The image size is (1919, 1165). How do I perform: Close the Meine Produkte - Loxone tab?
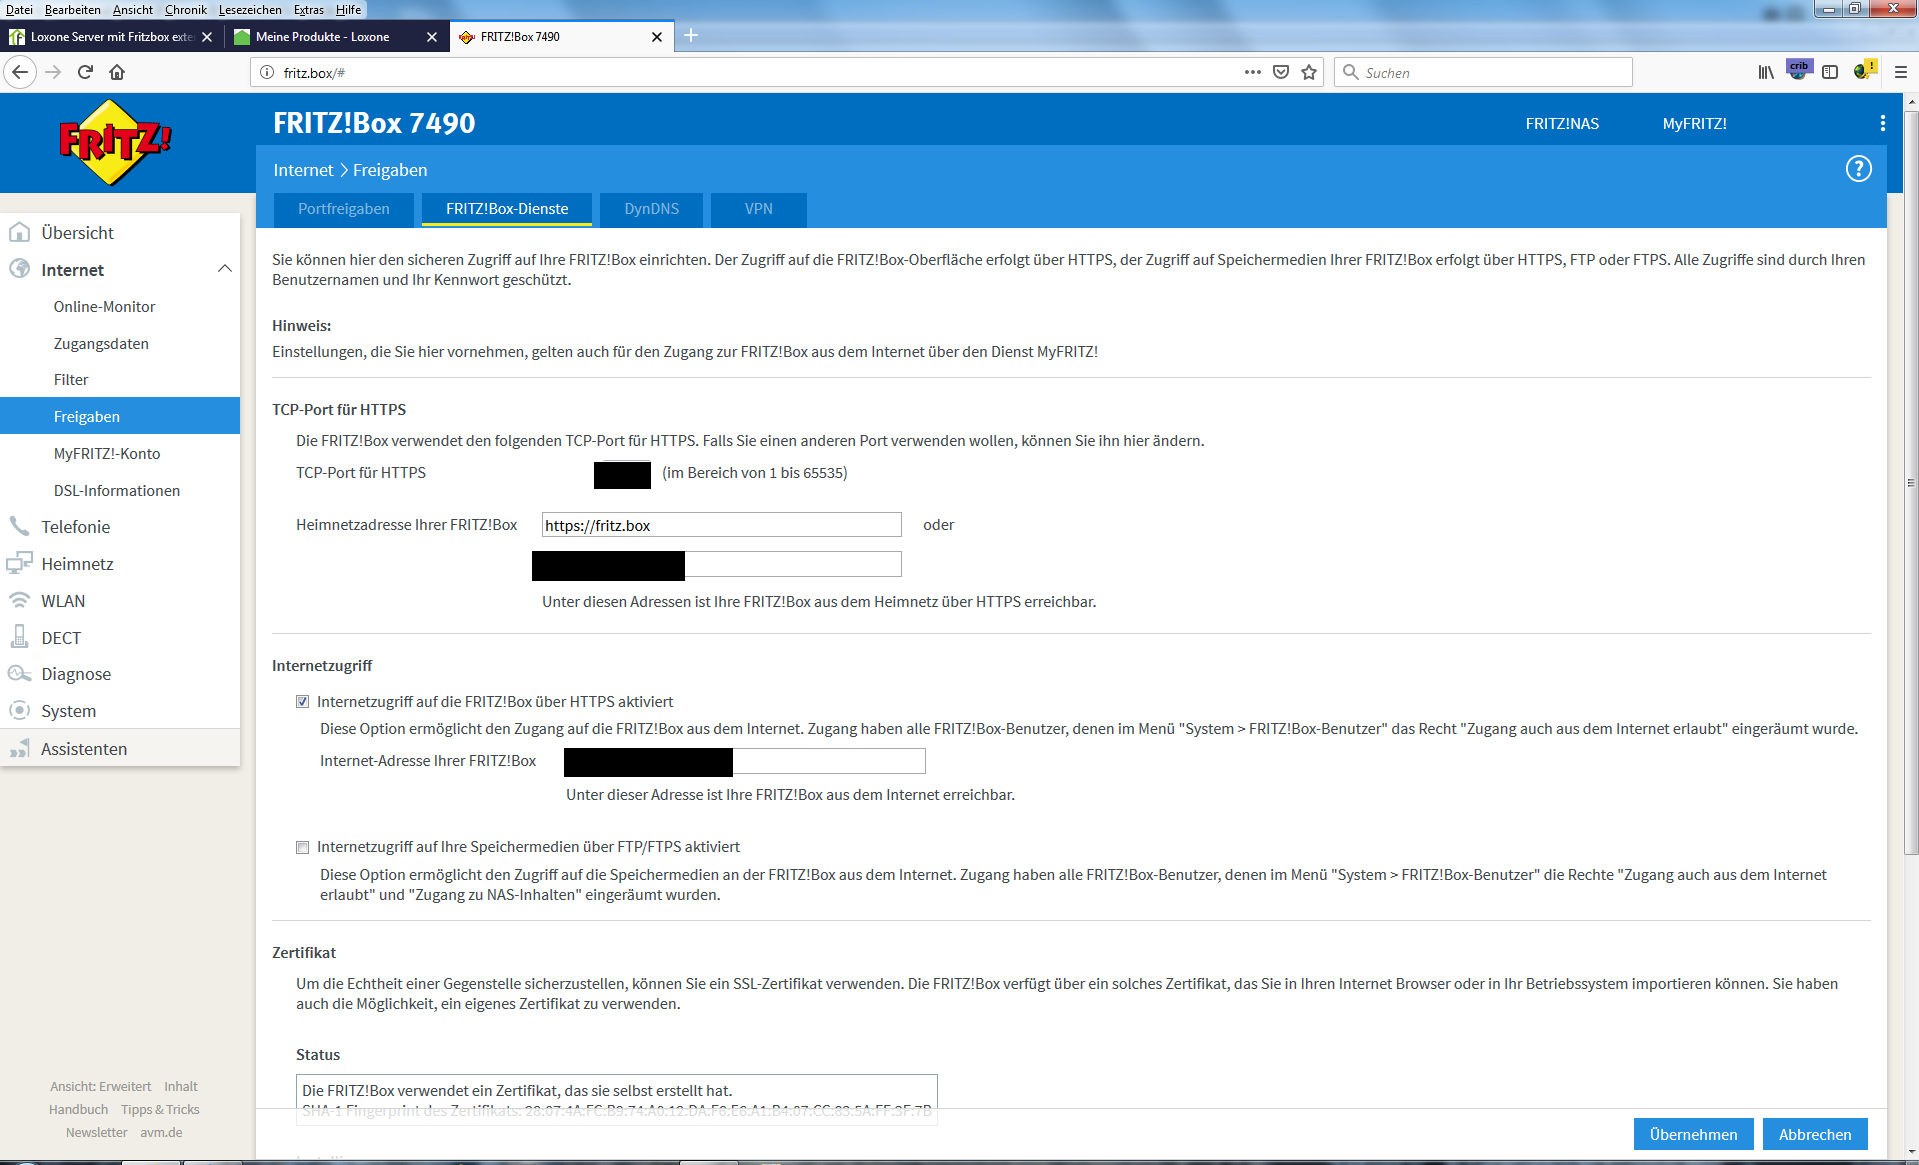(432, 37)
